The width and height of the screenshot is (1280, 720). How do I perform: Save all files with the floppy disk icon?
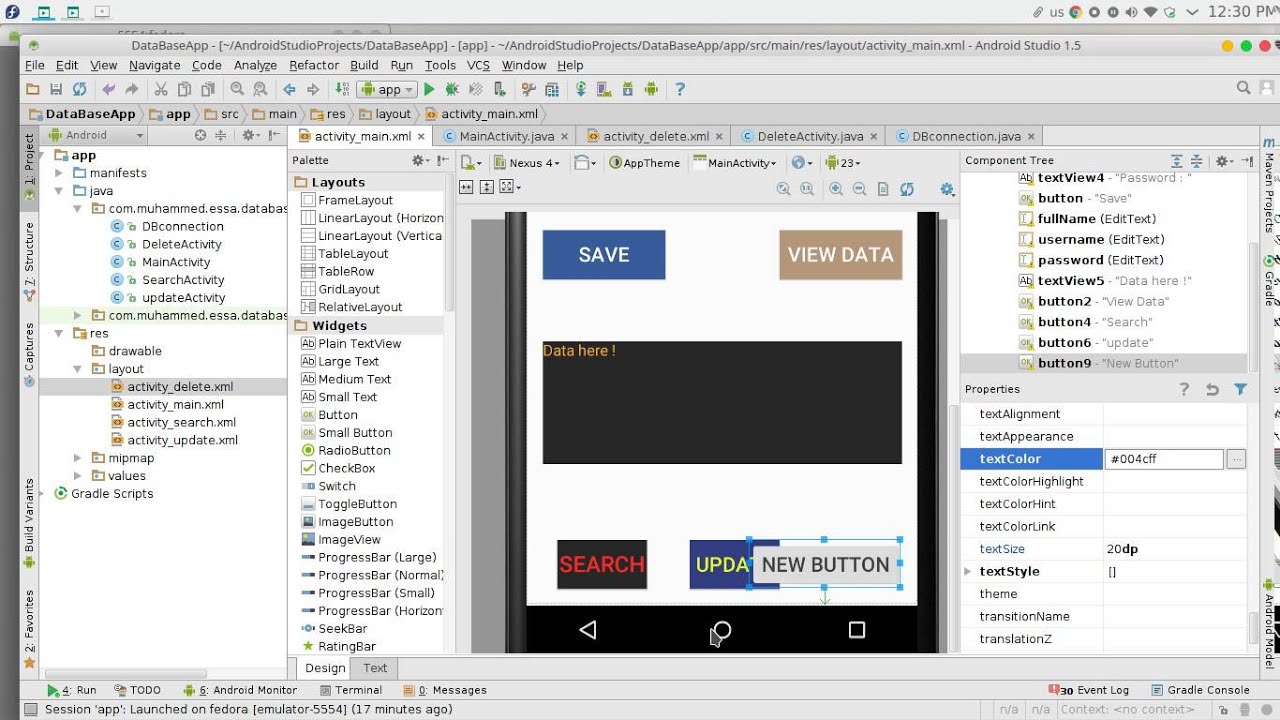tap(56, 89)
